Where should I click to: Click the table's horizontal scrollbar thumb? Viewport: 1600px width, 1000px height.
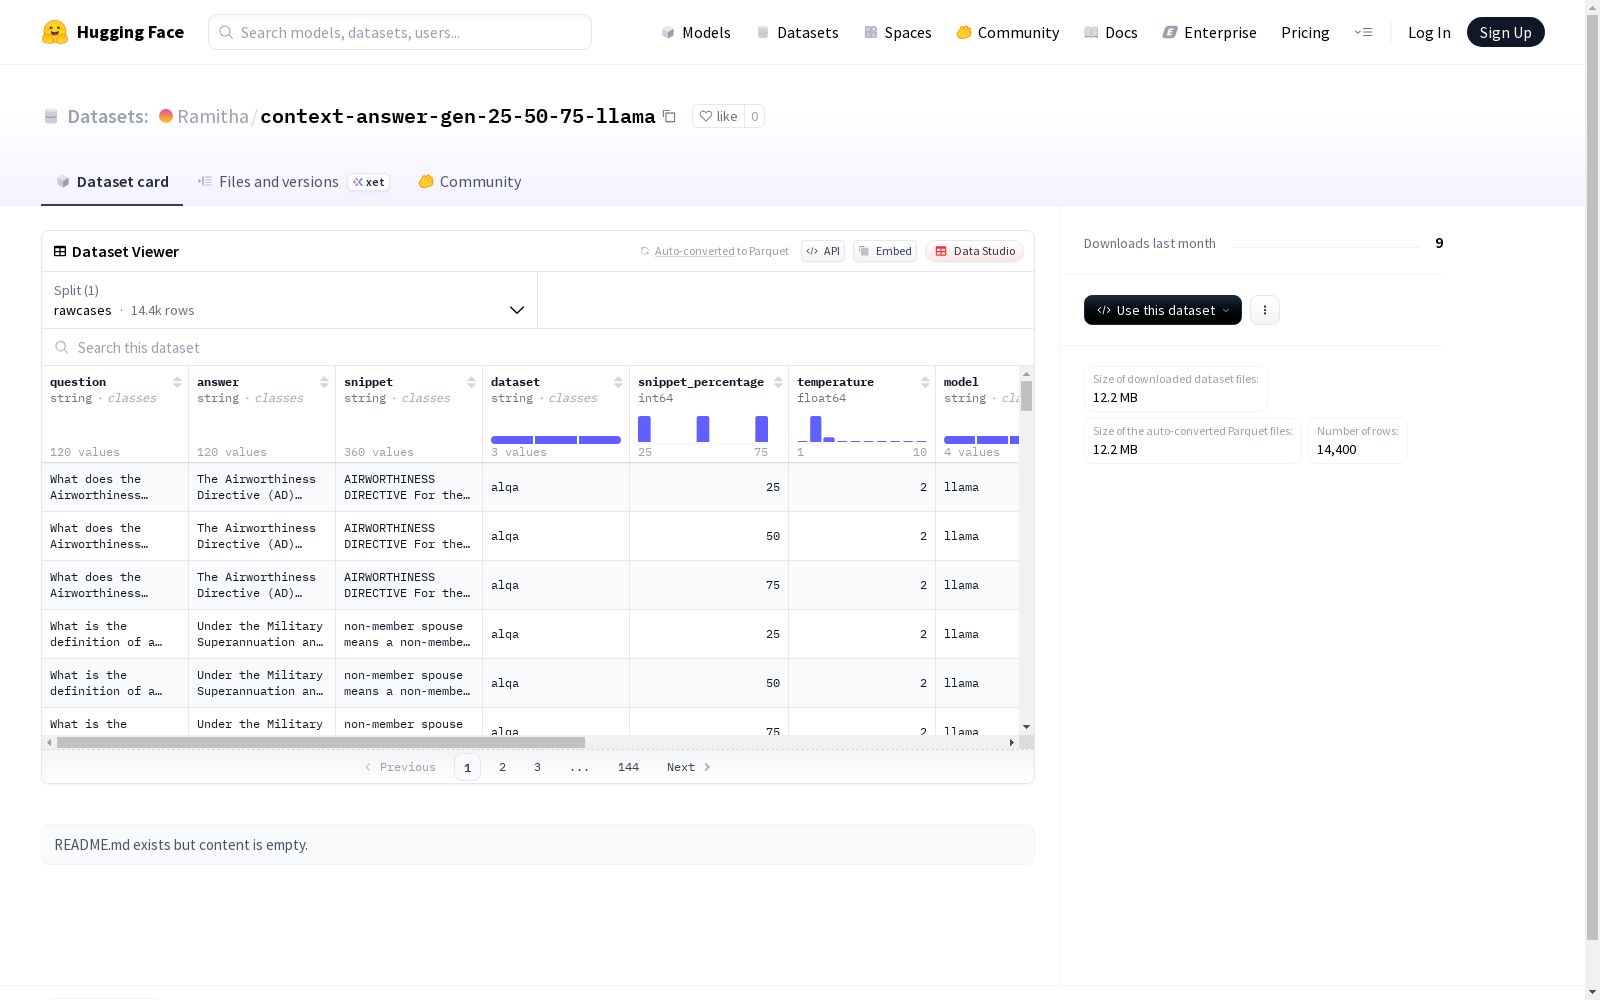click(321, 742)
